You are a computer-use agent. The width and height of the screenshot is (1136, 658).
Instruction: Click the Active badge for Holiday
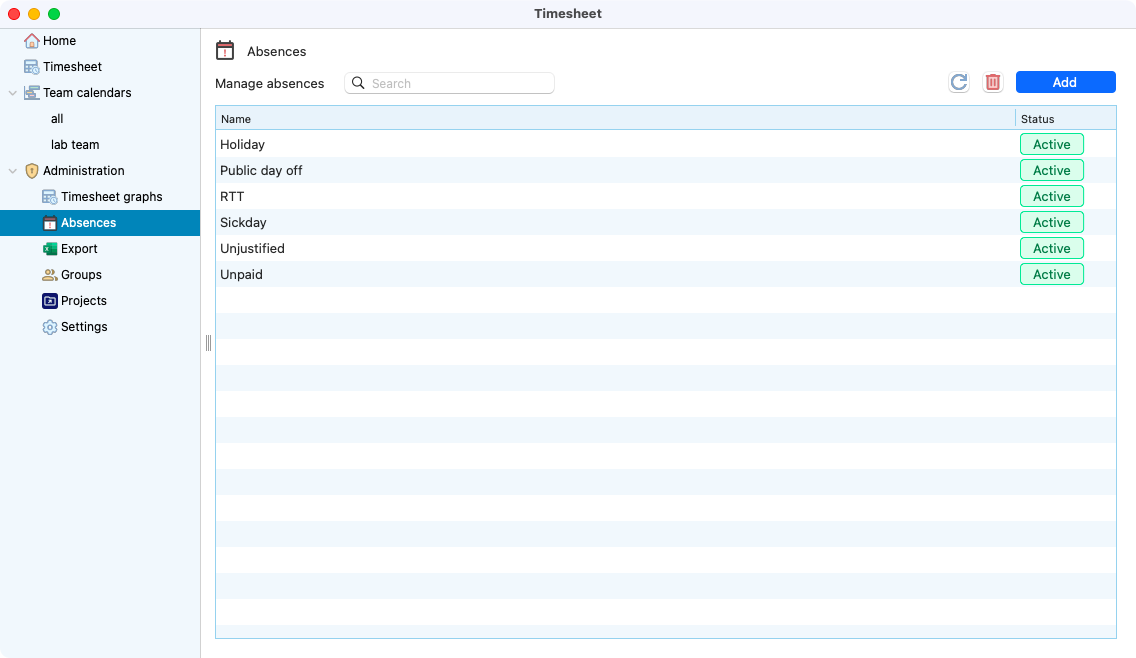click(1051, 144)
